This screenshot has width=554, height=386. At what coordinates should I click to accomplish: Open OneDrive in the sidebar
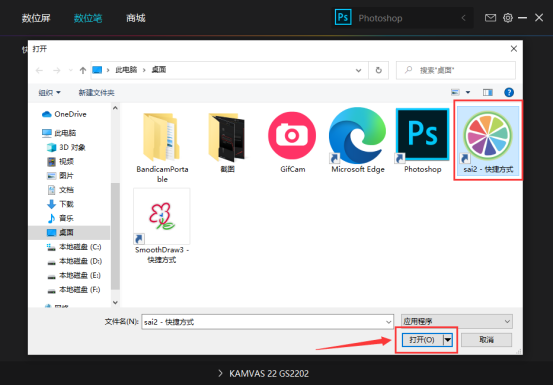64,114
